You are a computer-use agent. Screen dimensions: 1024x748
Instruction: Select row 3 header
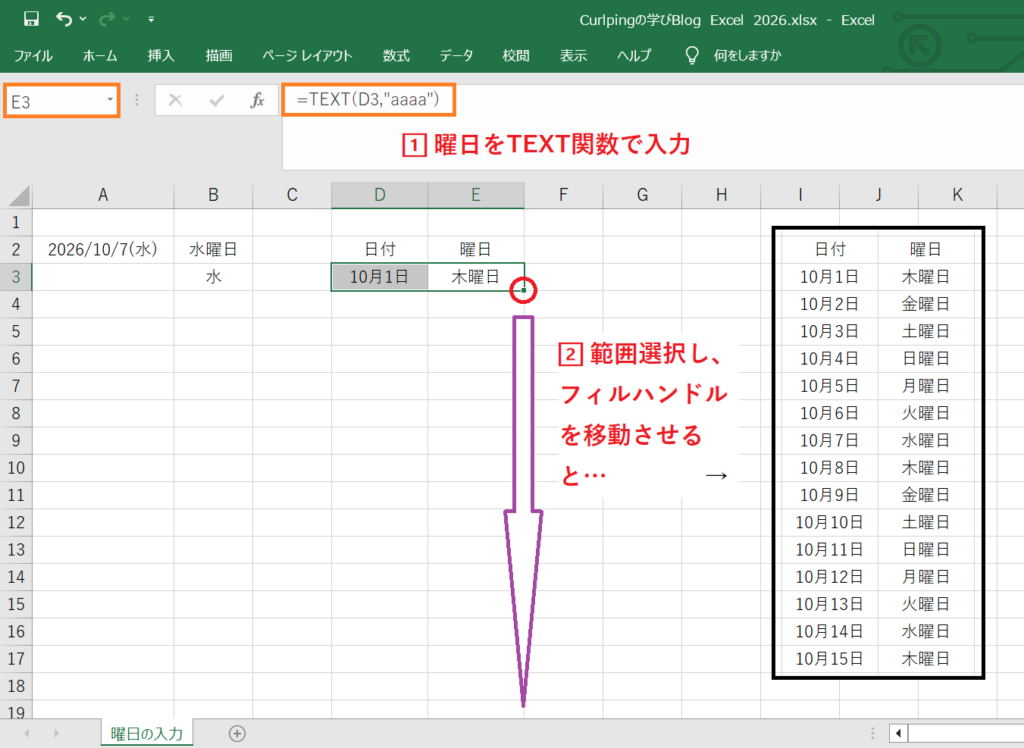pos(16,277)
